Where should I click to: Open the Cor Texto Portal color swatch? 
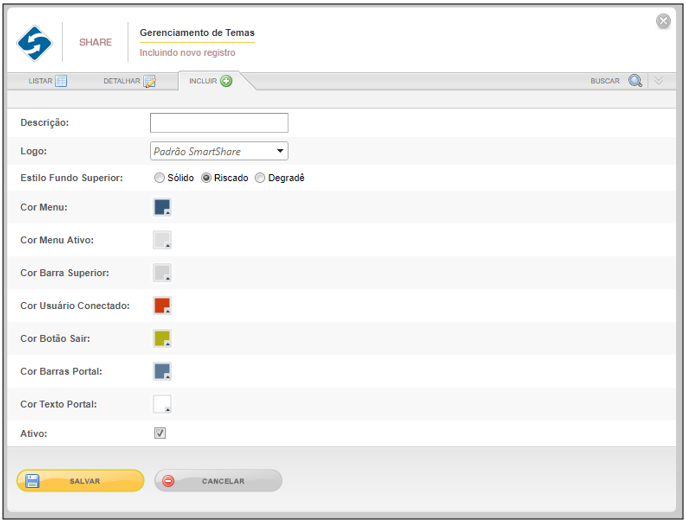(x=162, y=404)
